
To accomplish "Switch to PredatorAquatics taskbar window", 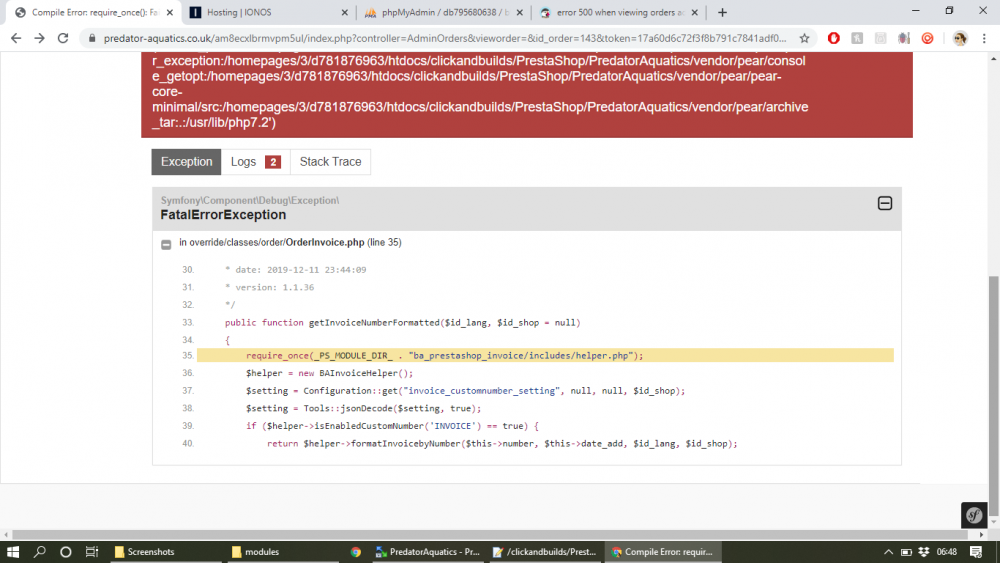I will pos(428,552).
